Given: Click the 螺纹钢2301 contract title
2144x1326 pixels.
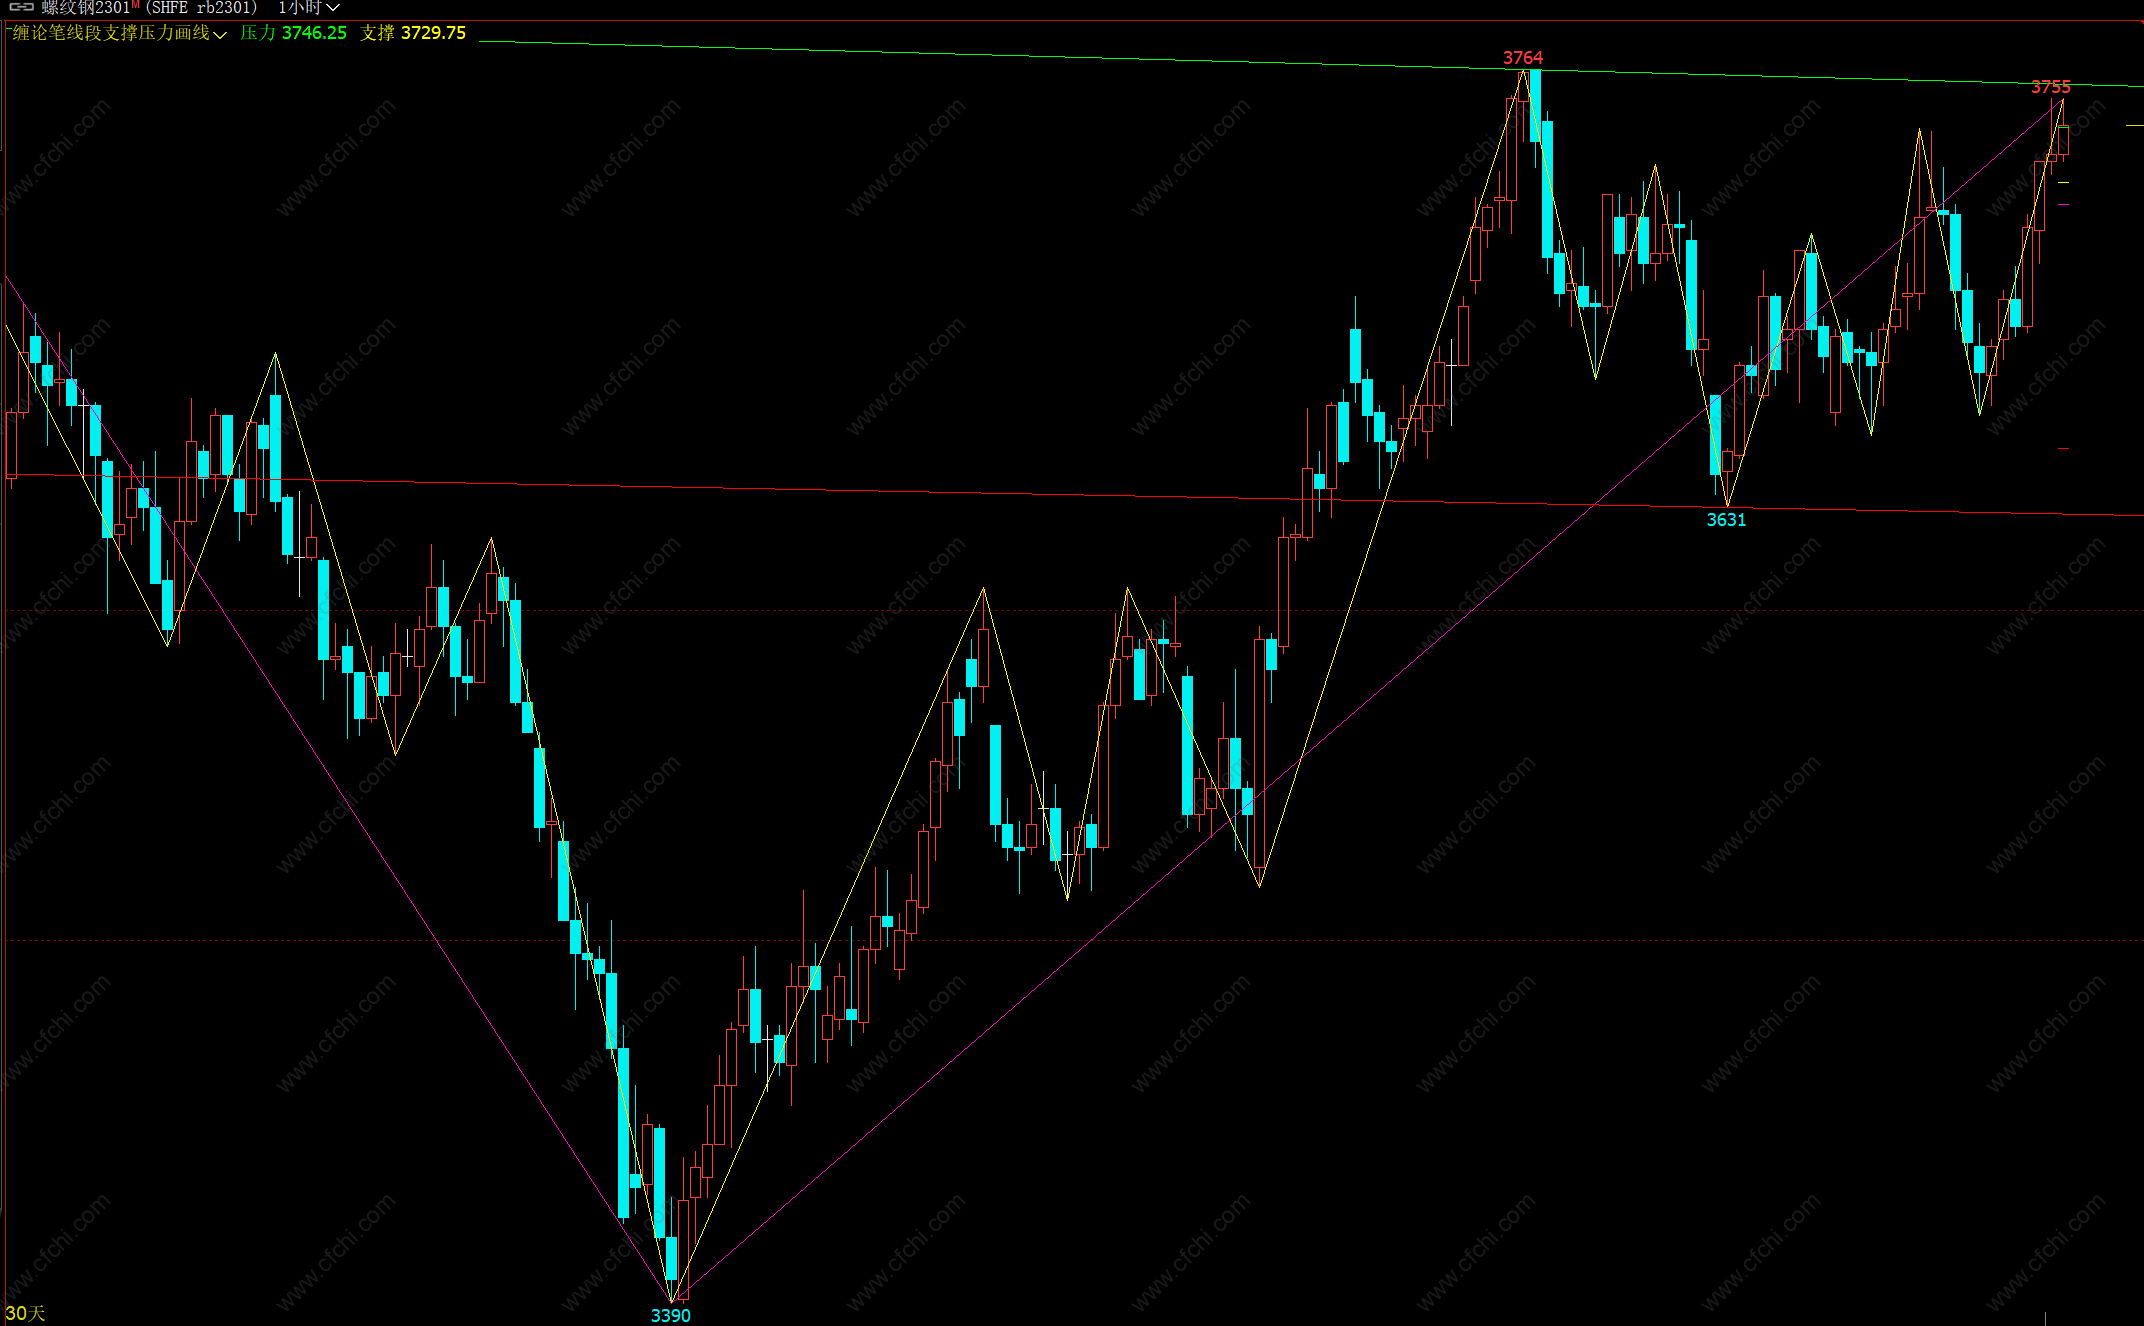Looking at the screenshot, I should 86,7.
